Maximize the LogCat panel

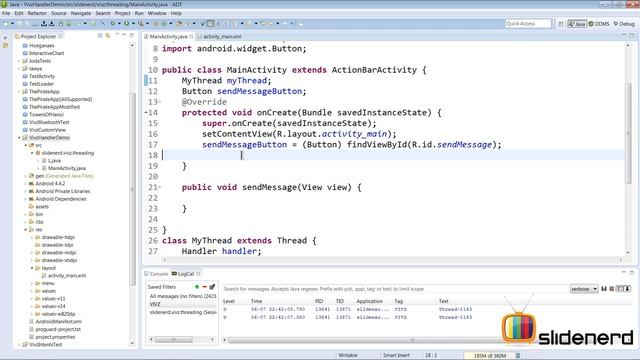click(631, 273)
